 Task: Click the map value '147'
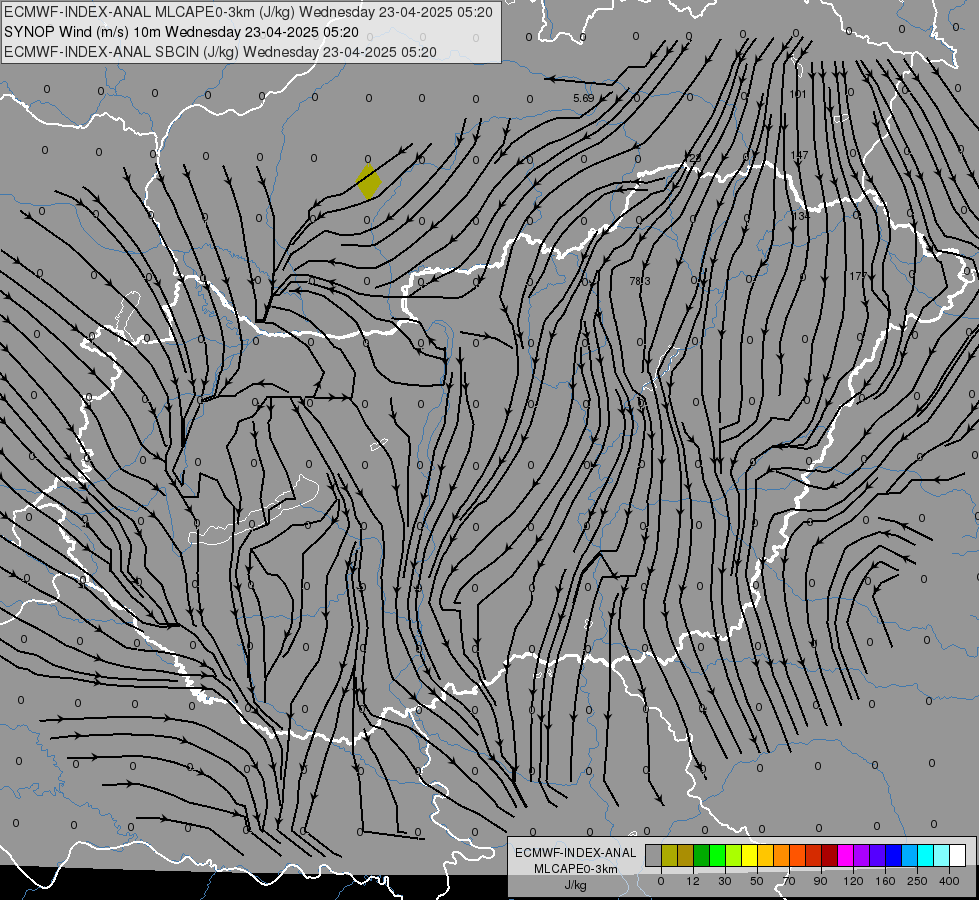pyautogui.click(x=799, y=155)
